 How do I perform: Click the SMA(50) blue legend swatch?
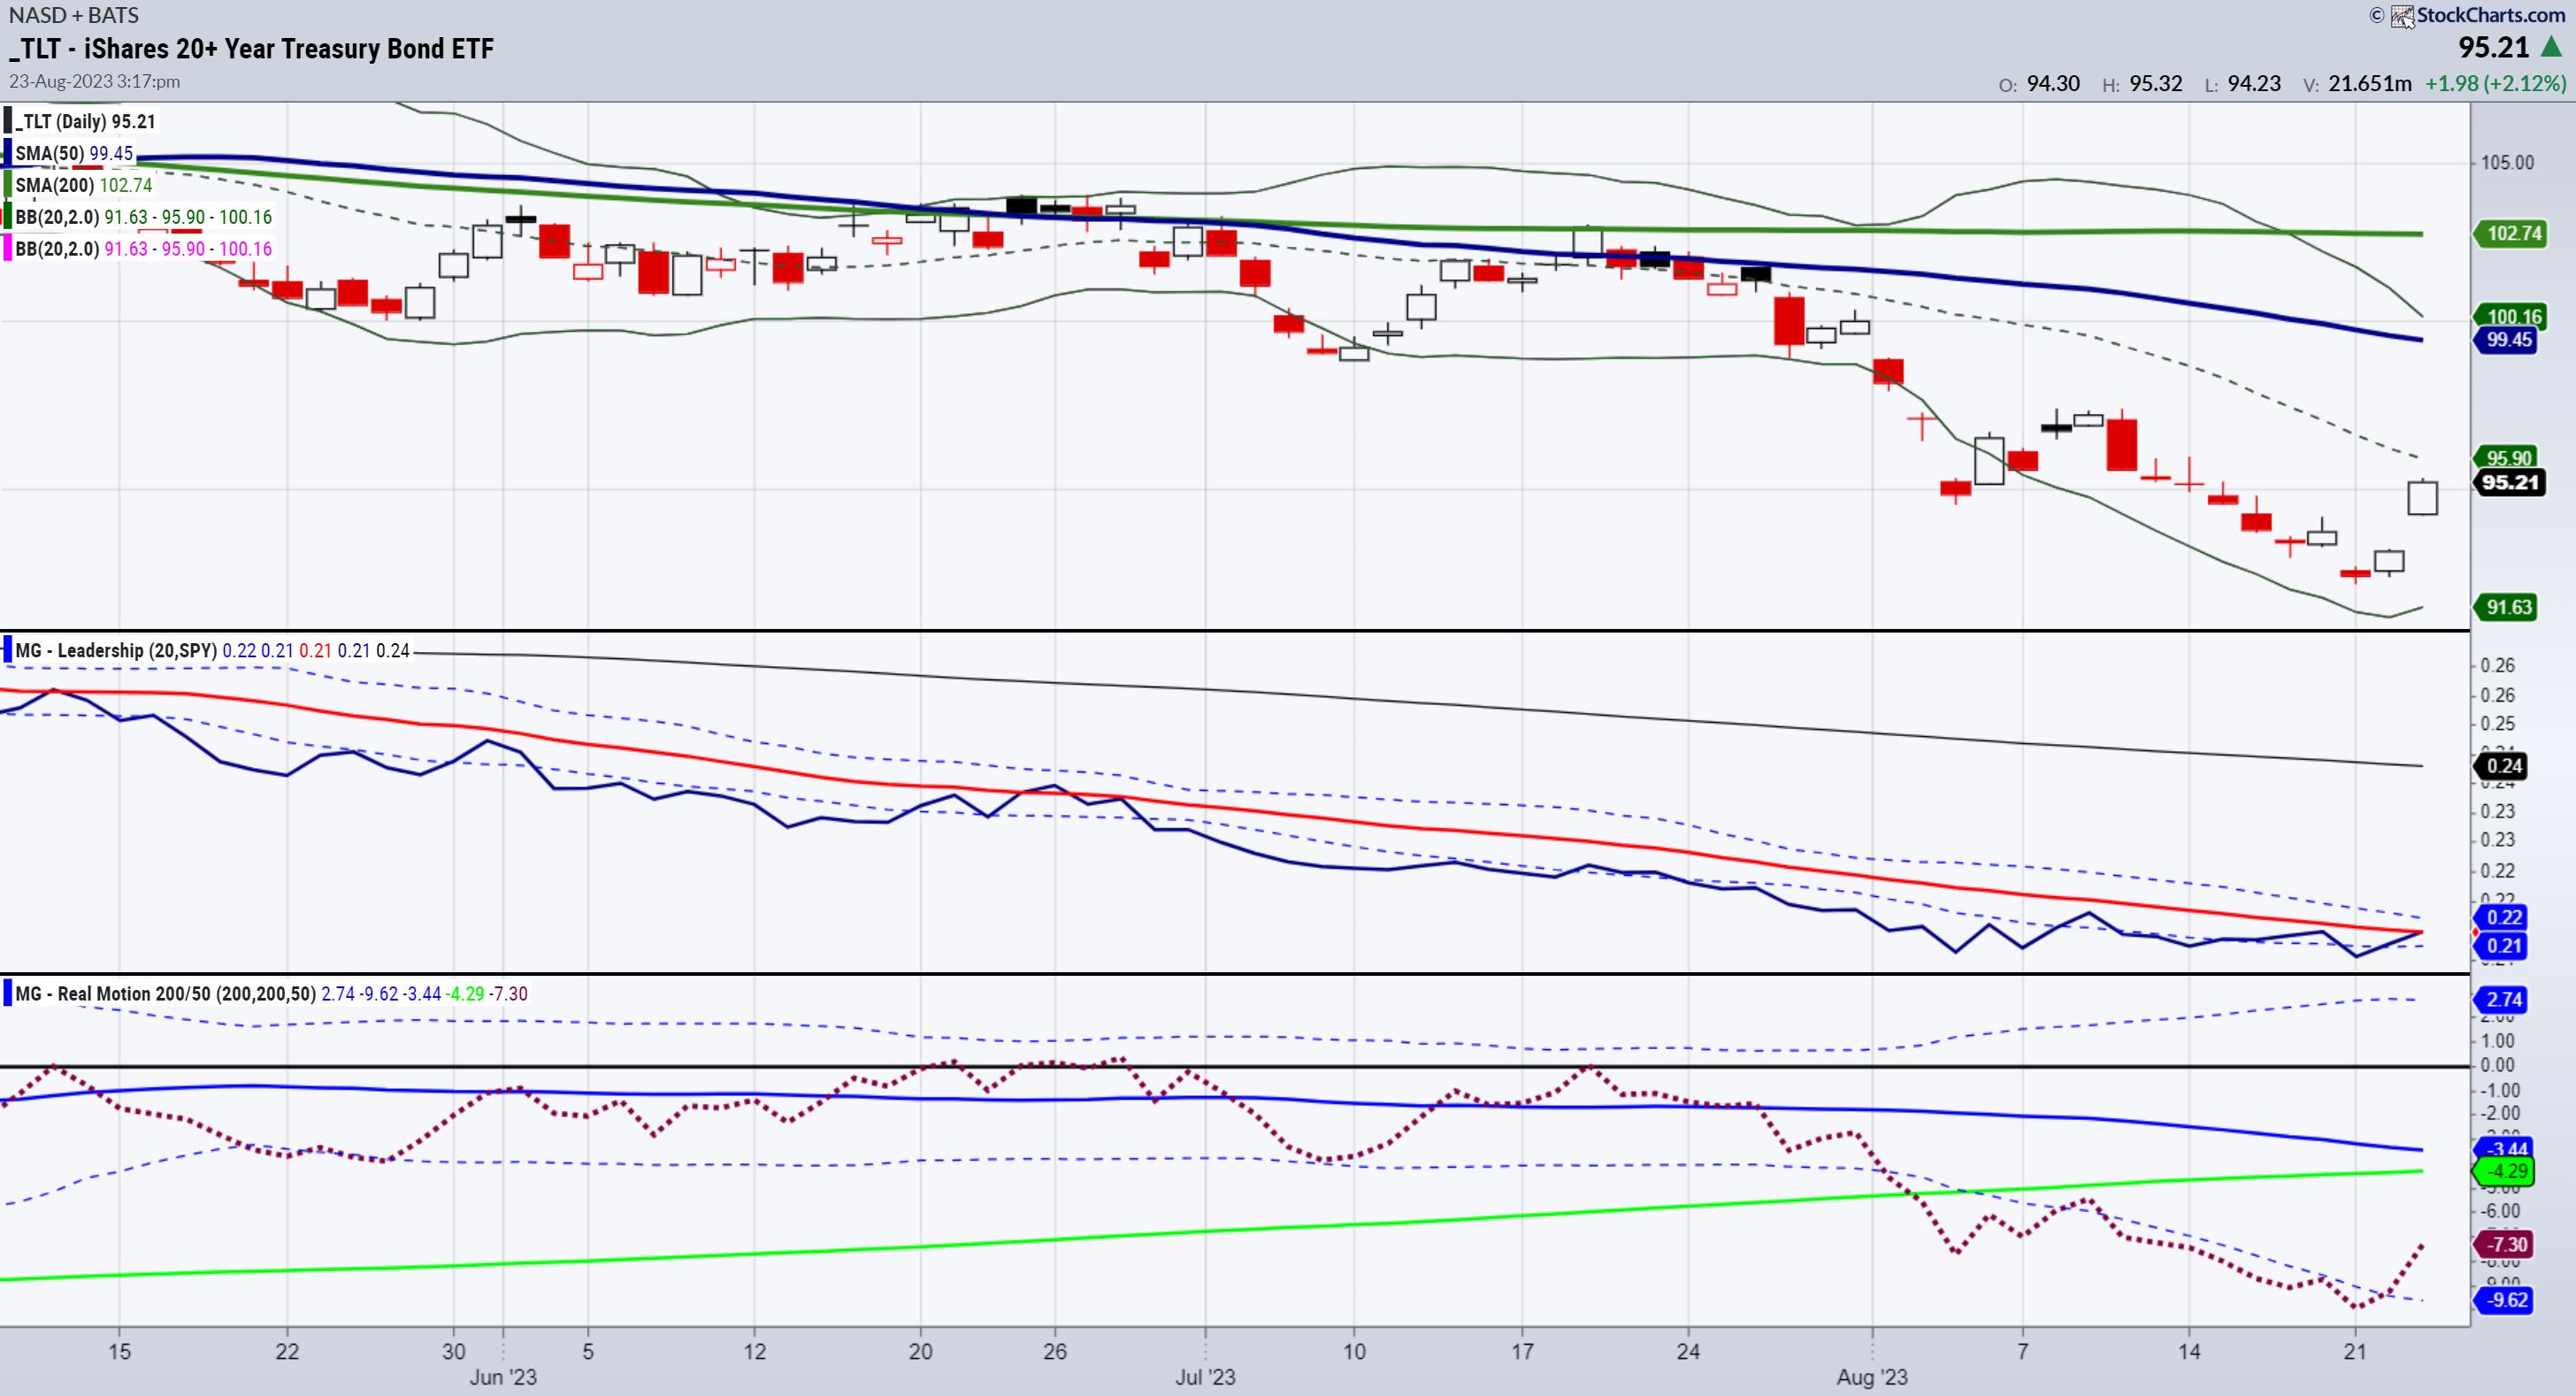coord(8,153)
